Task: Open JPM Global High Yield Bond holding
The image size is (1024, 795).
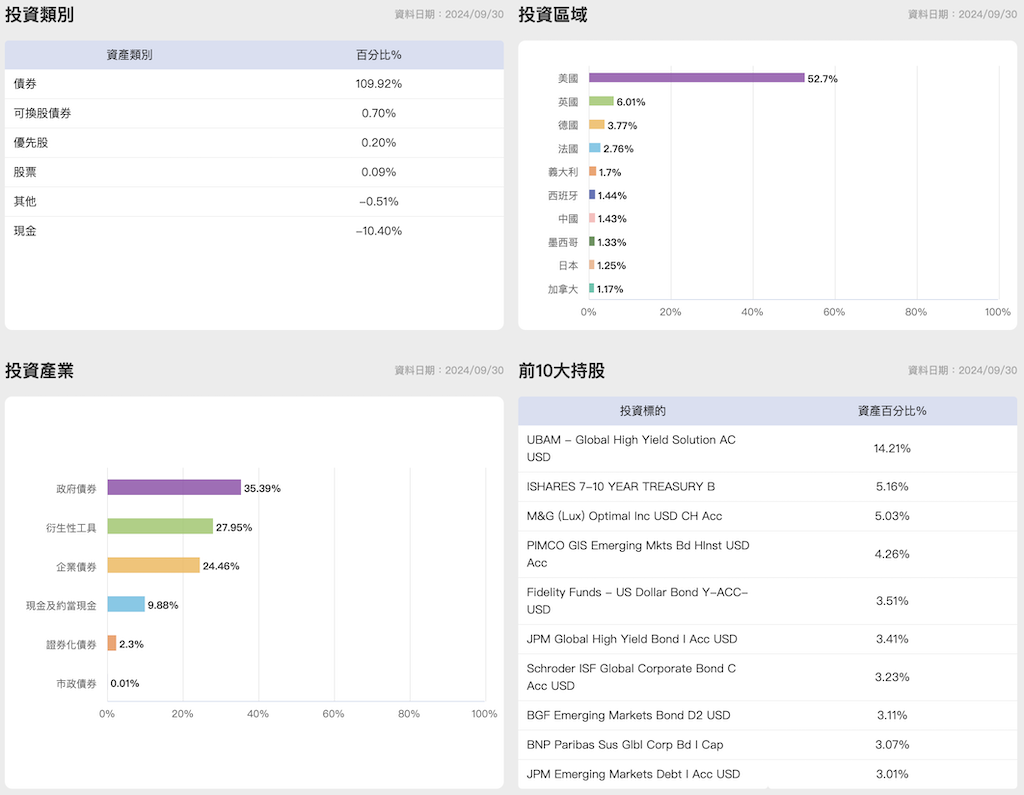Action: [x=631, y=639]
